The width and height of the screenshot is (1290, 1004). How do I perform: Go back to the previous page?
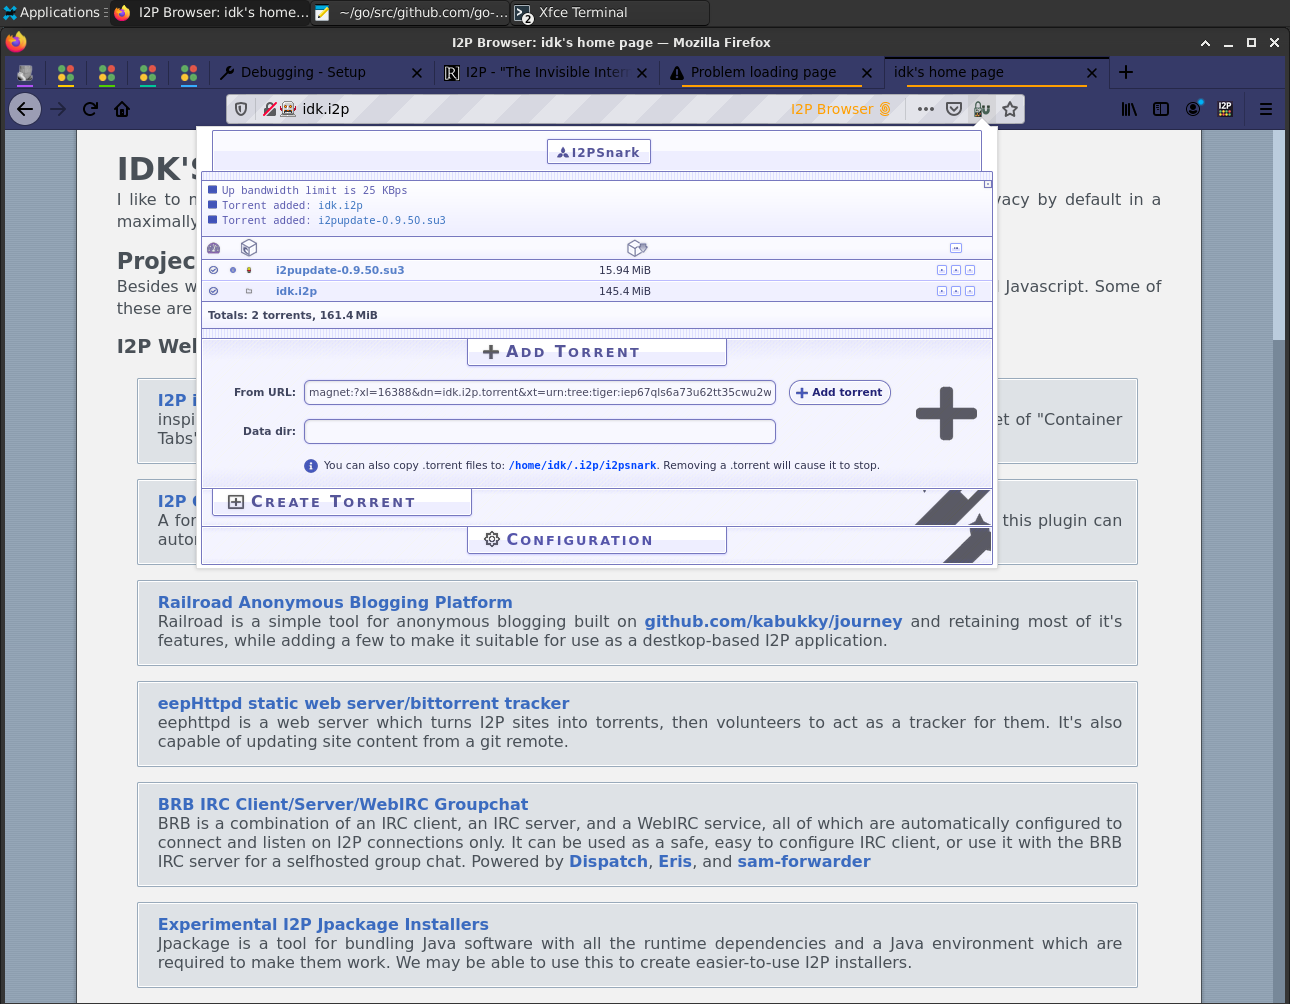pyautogui.click(x=25, y=109)
